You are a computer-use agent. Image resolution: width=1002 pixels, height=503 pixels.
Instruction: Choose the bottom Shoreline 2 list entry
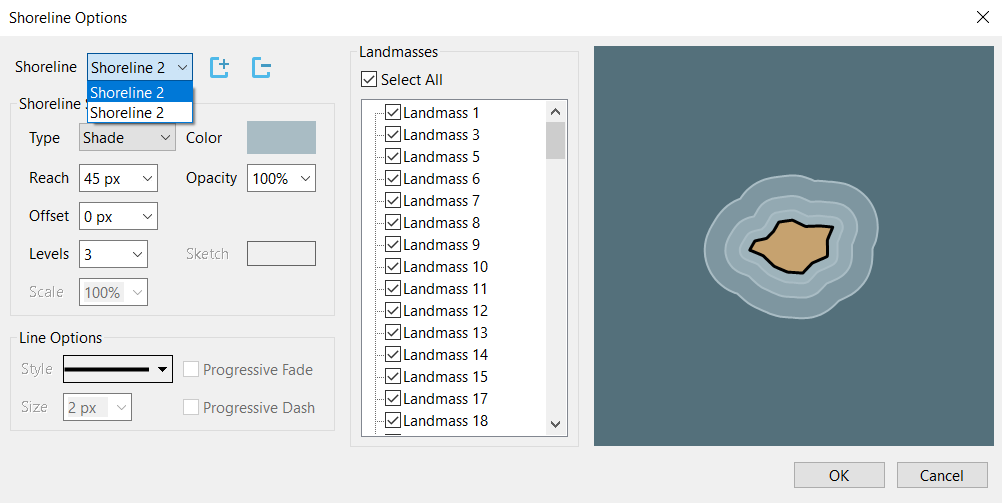140,113
